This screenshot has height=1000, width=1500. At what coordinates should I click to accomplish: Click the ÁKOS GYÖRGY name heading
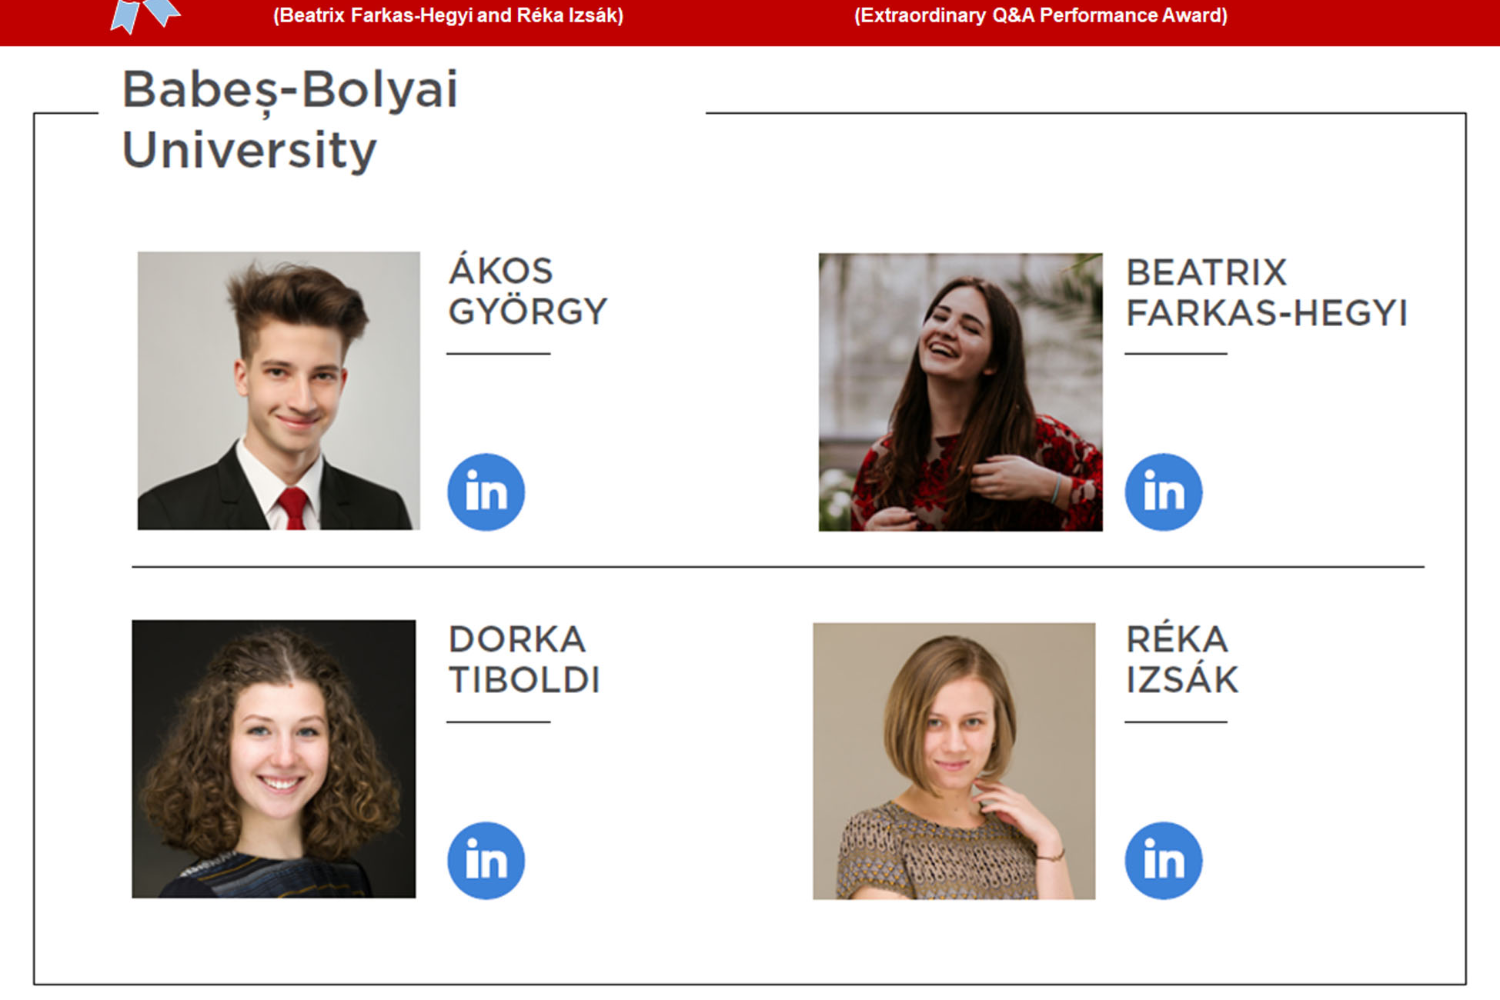click(x=527, y=291)
